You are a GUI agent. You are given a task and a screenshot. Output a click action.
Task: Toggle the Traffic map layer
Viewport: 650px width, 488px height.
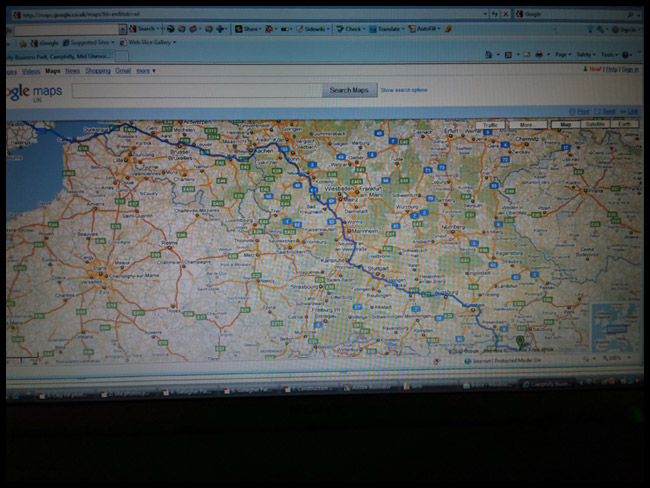pyautogui.click(x=490, y=124)
